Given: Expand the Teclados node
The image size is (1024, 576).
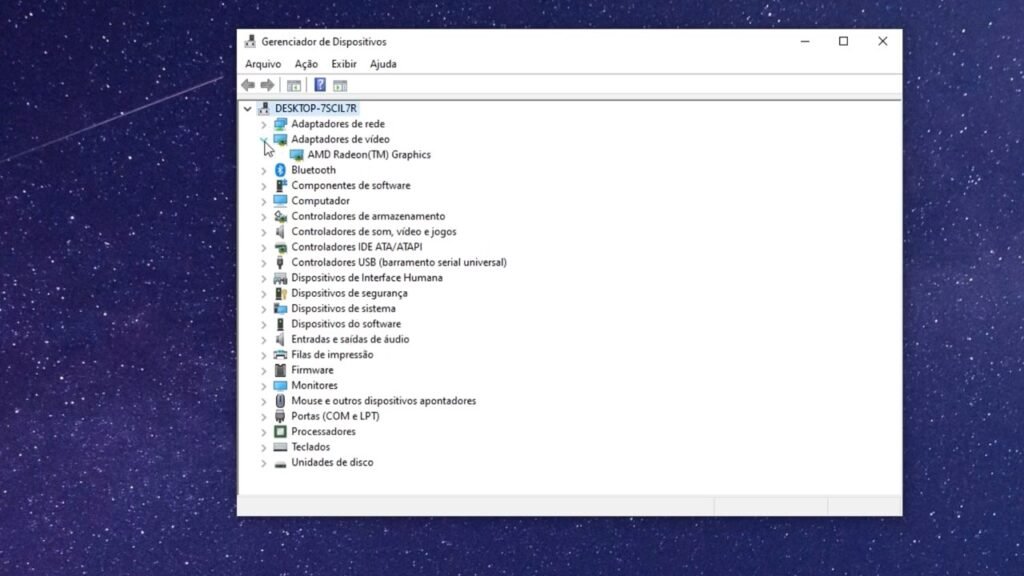Looking at the screenshot, I should [x=264, y=447].
